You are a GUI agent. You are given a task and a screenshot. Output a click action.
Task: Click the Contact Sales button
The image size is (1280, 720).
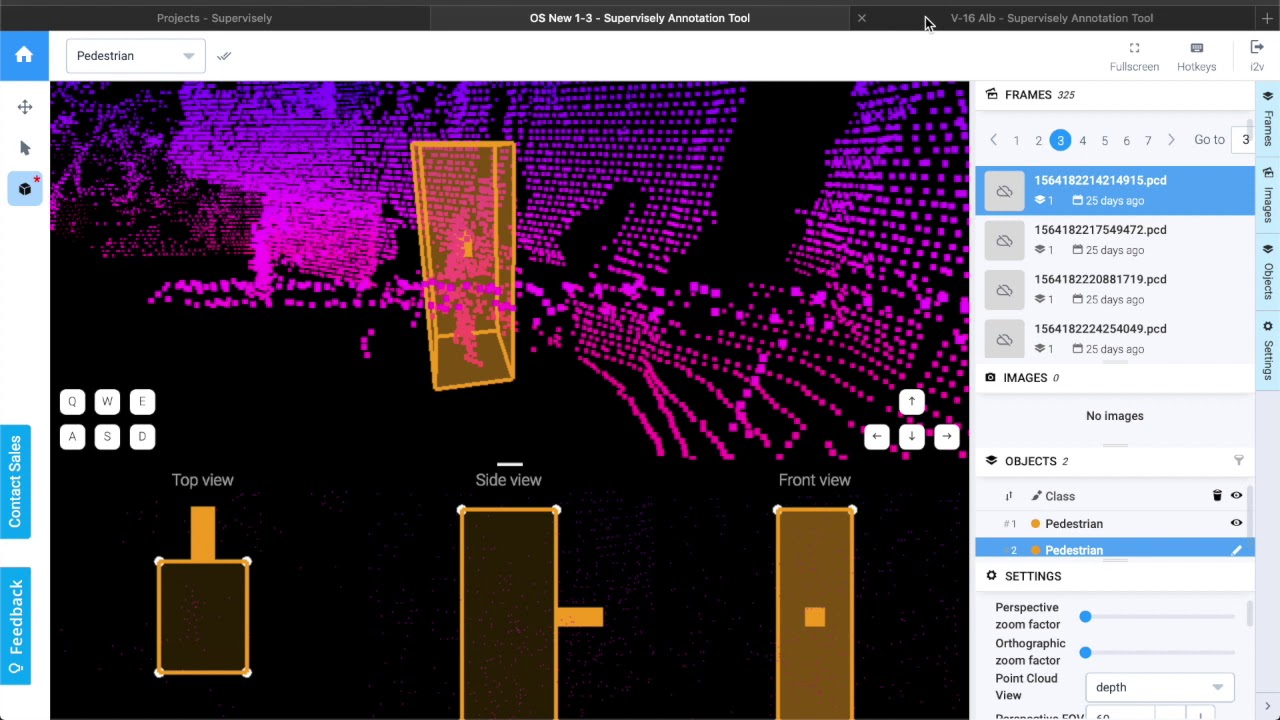(15, 481)
